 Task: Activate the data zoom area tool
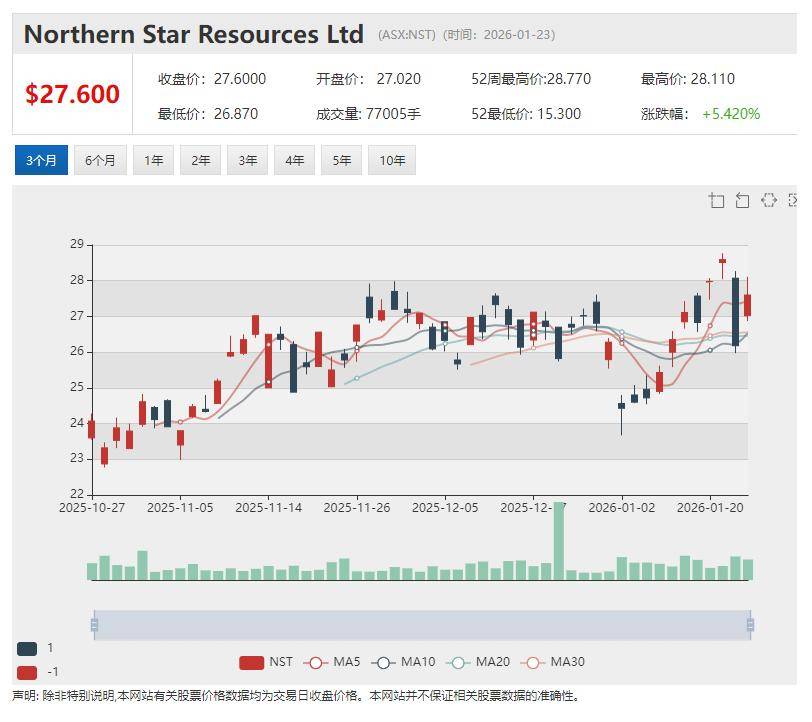coord(716,201)
